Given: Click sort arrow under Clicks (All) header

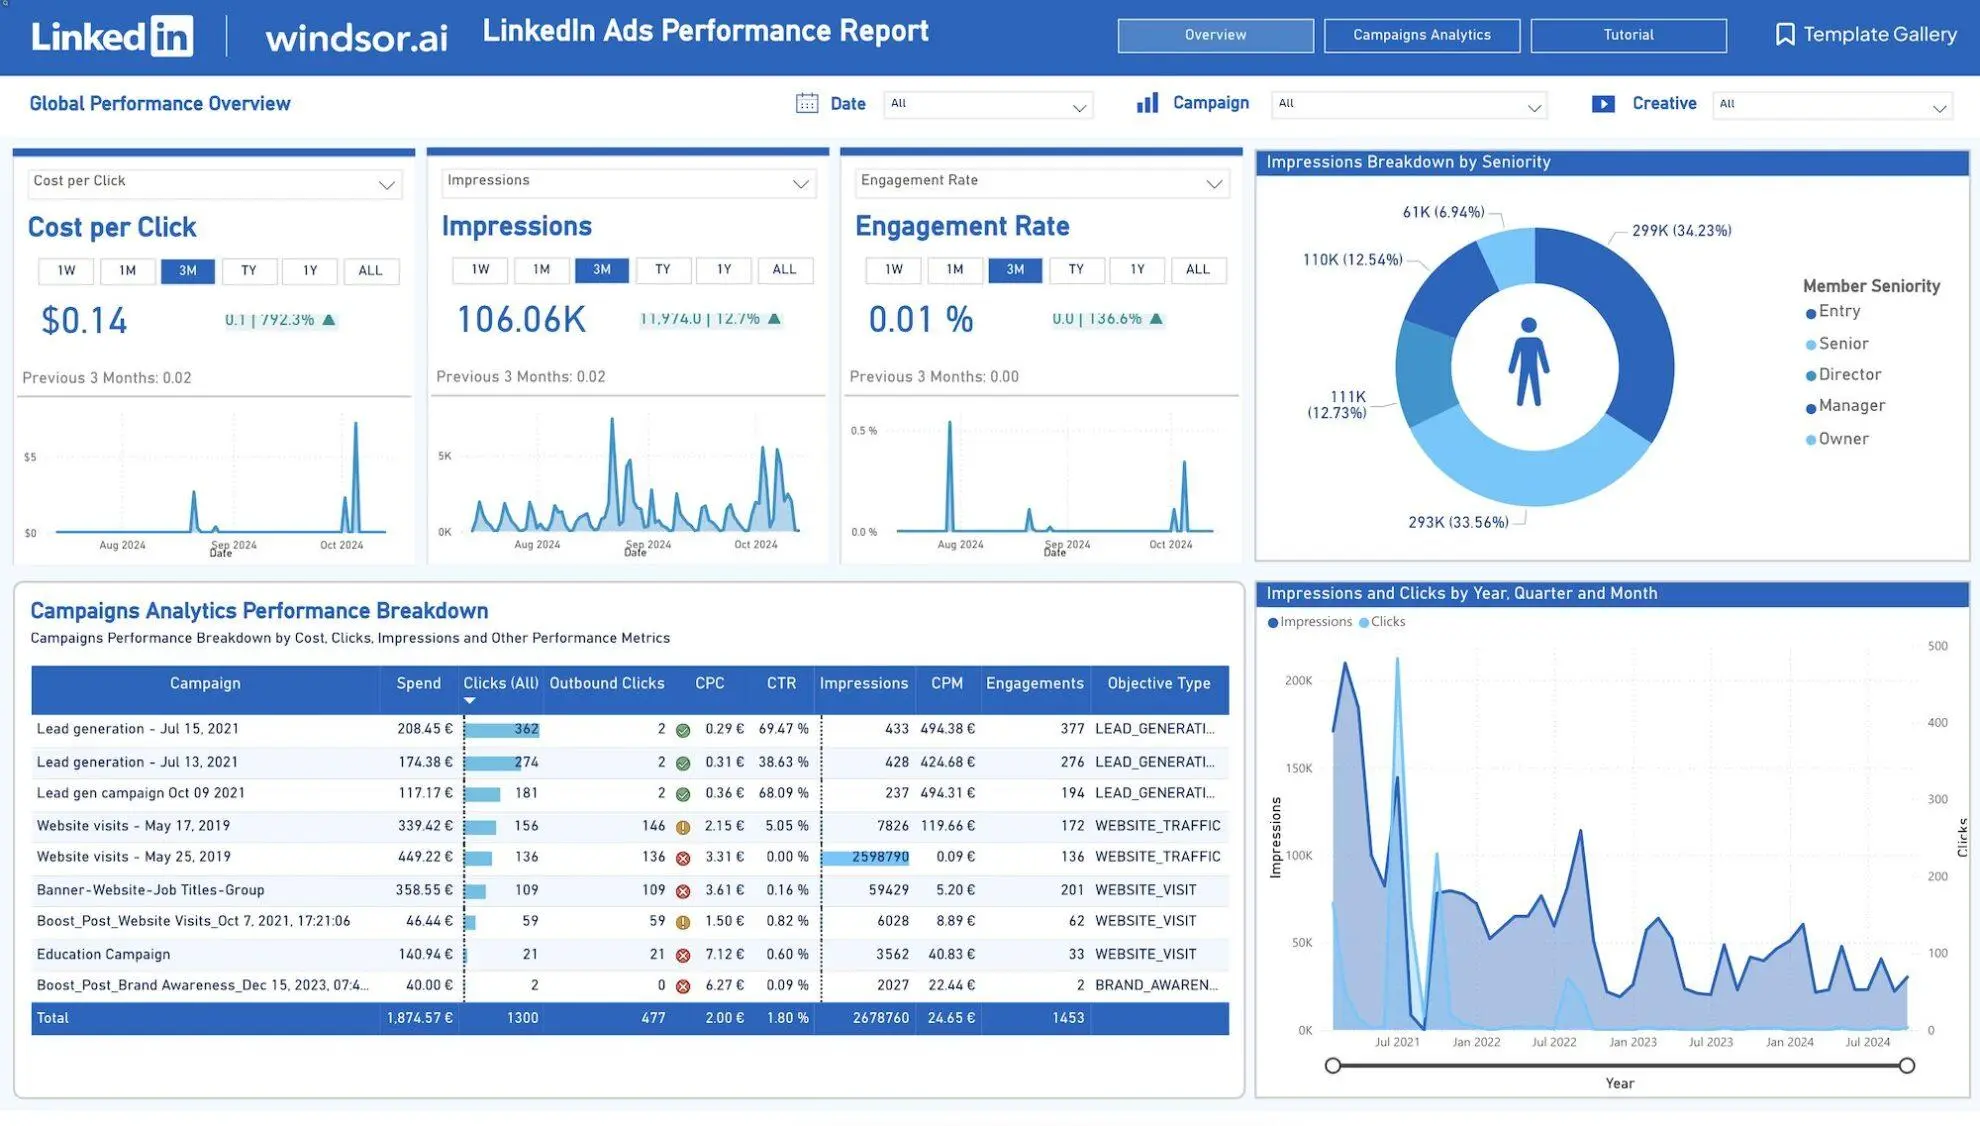Looking at the screenshot, I should click(x=469, y=701).
